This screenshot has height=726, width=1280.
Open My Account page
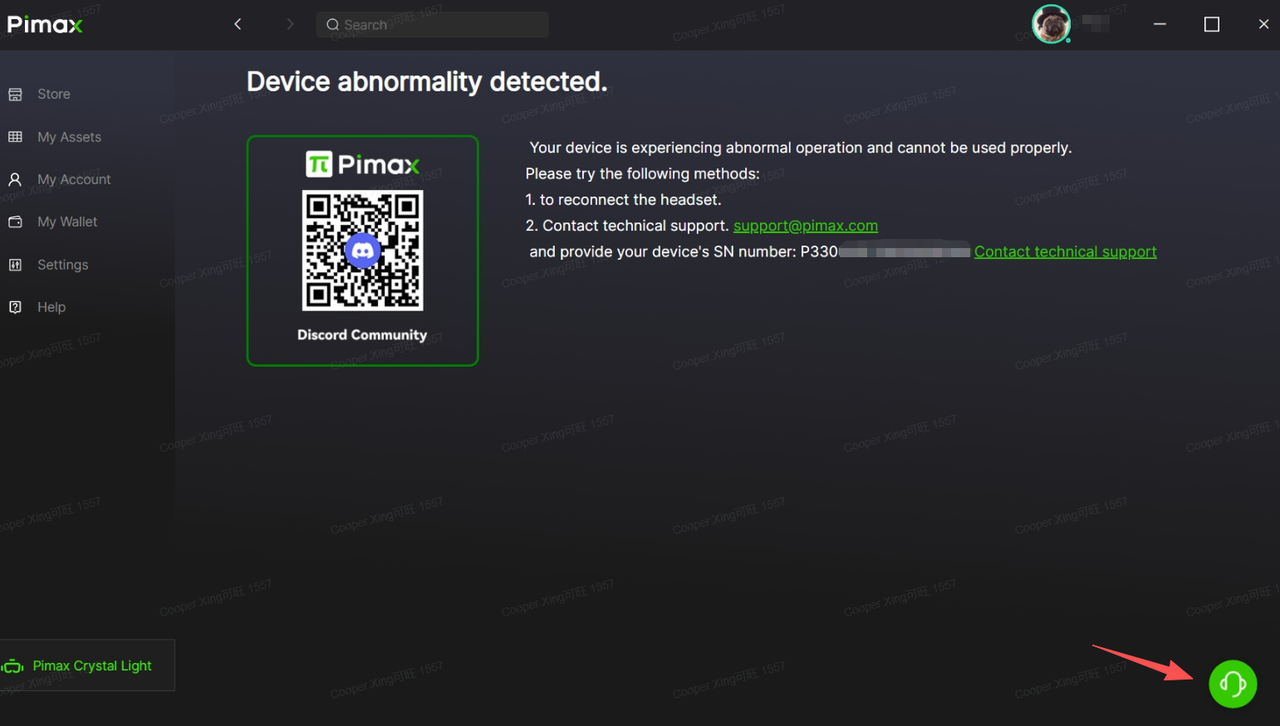74,179
